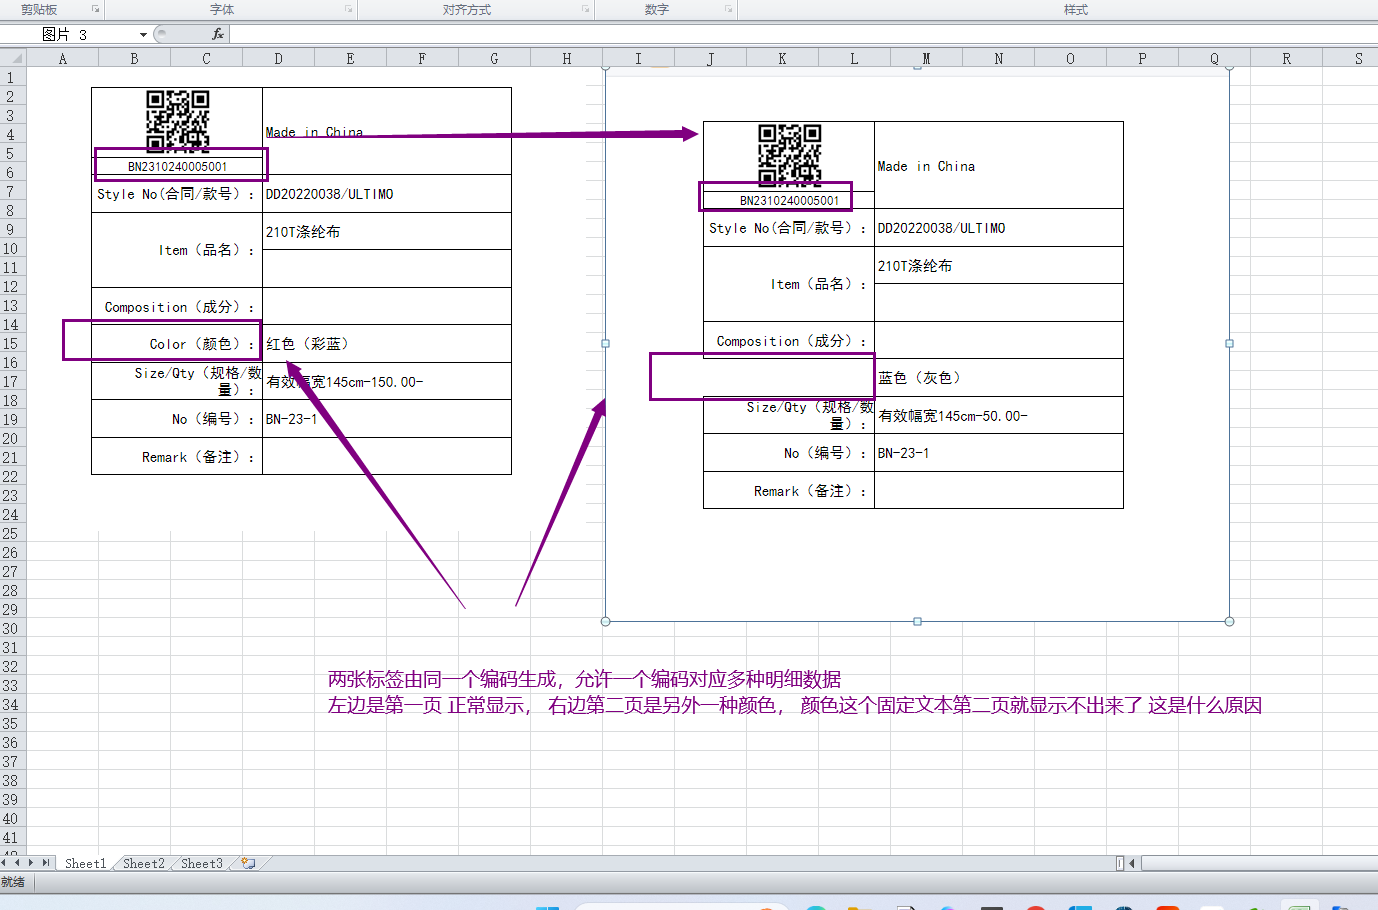Viewport: 1378px width, 910px height.
Task: Click the QR code on left label
Action: 177,119
